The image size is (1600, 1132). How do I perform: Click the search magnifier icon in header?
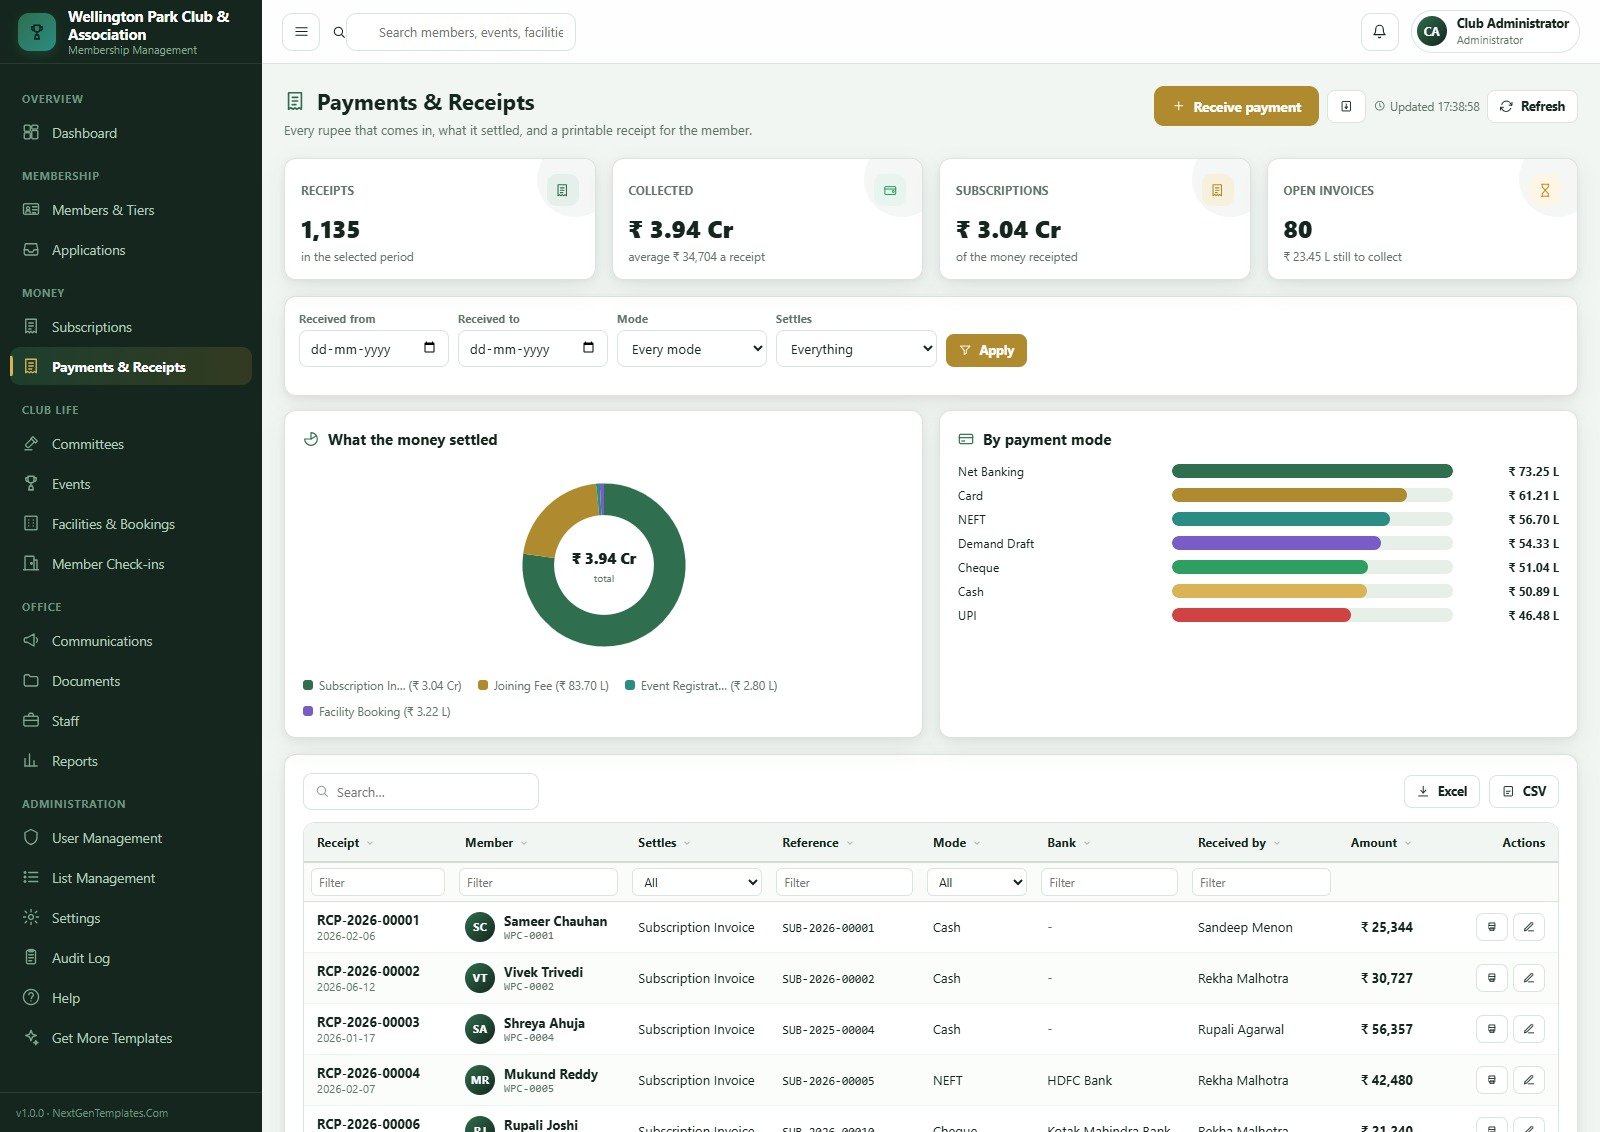click(339, 32)
